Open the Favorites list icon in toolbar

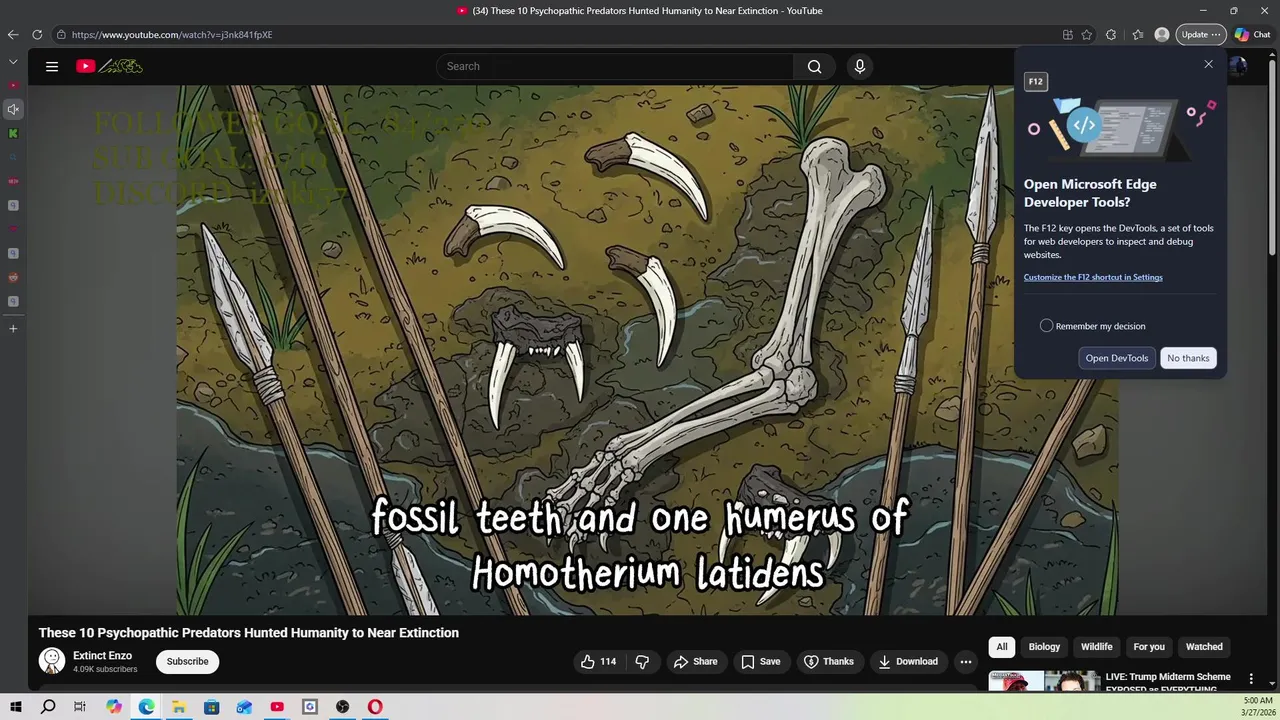pos(1138,35)
